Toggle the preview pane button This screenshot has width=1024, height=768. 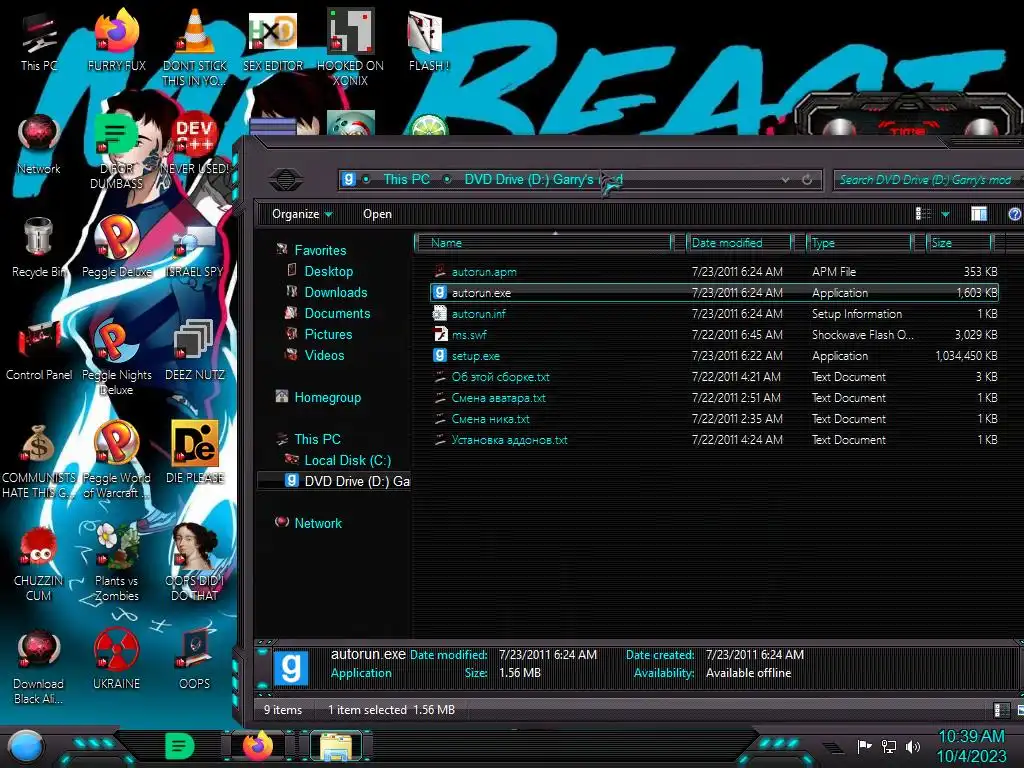[x=978, y=214]
